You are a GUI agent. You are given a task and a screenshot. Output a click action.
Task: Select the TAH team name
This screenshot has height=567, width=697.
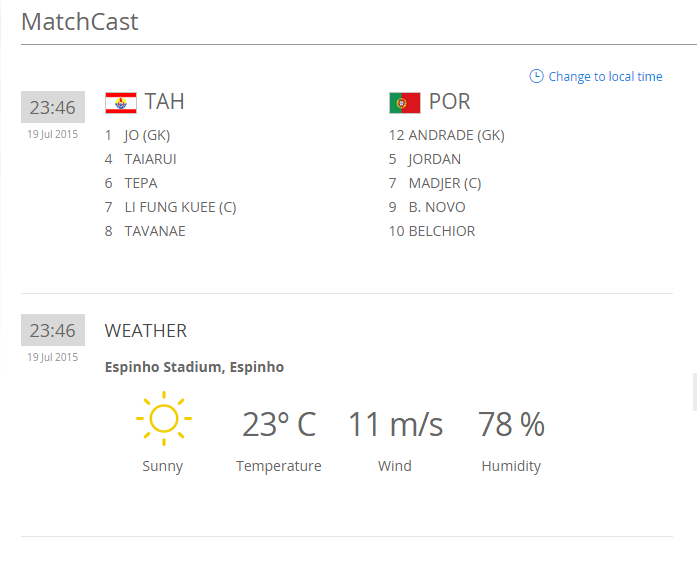165,102
